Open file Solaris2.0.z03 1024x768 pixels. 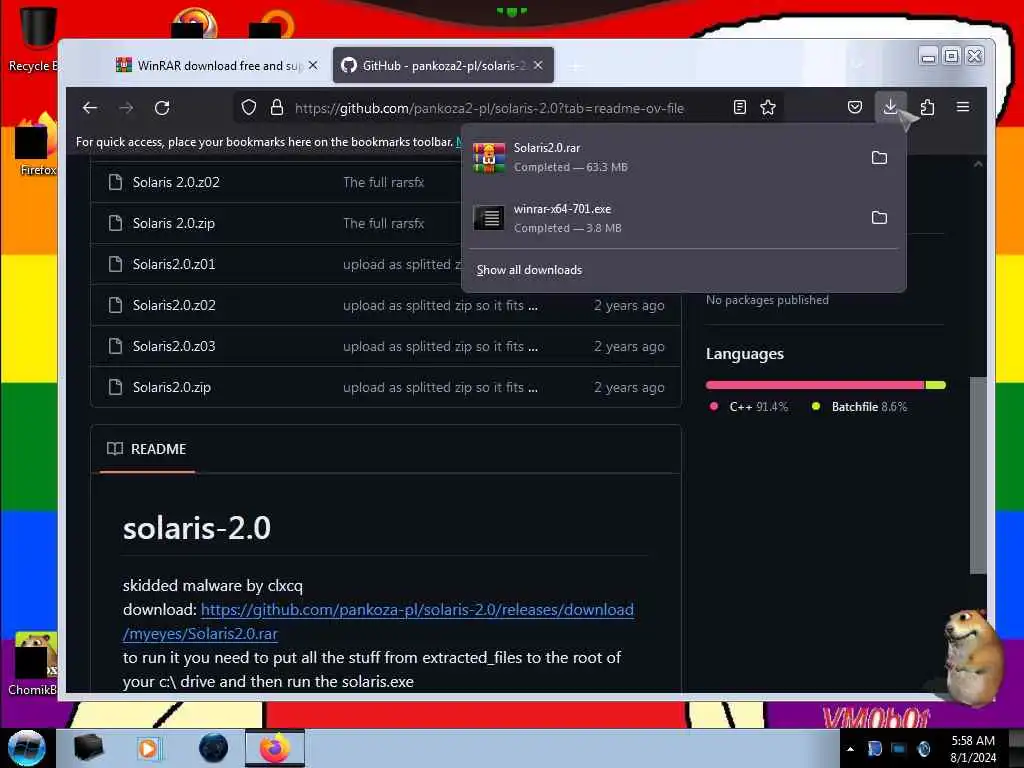(x=174, y=346)
